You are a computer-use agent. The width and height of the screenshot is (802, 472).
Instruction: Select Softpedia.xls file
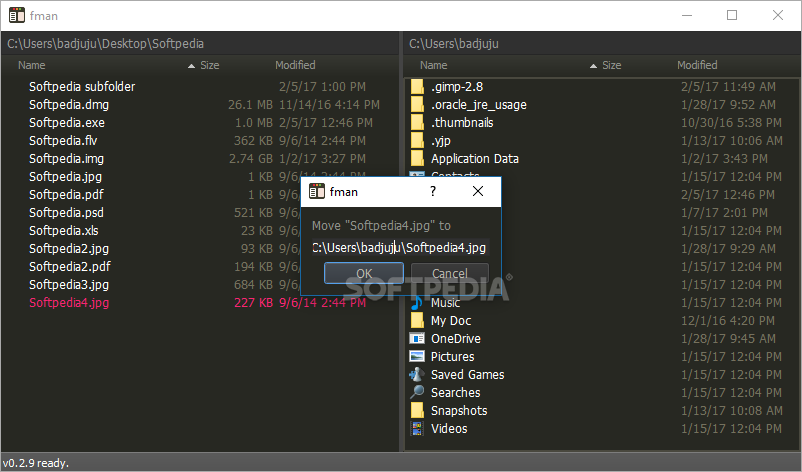(x=64, y=230)
